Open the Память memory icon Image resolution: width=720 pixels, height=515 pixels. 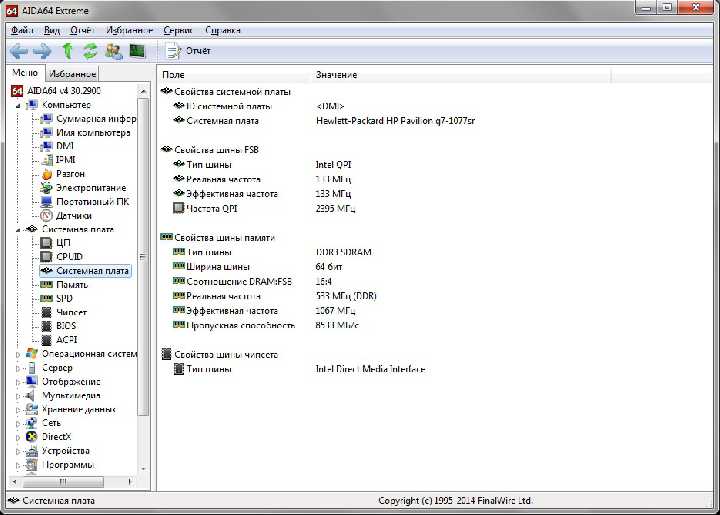pos(46,285)
